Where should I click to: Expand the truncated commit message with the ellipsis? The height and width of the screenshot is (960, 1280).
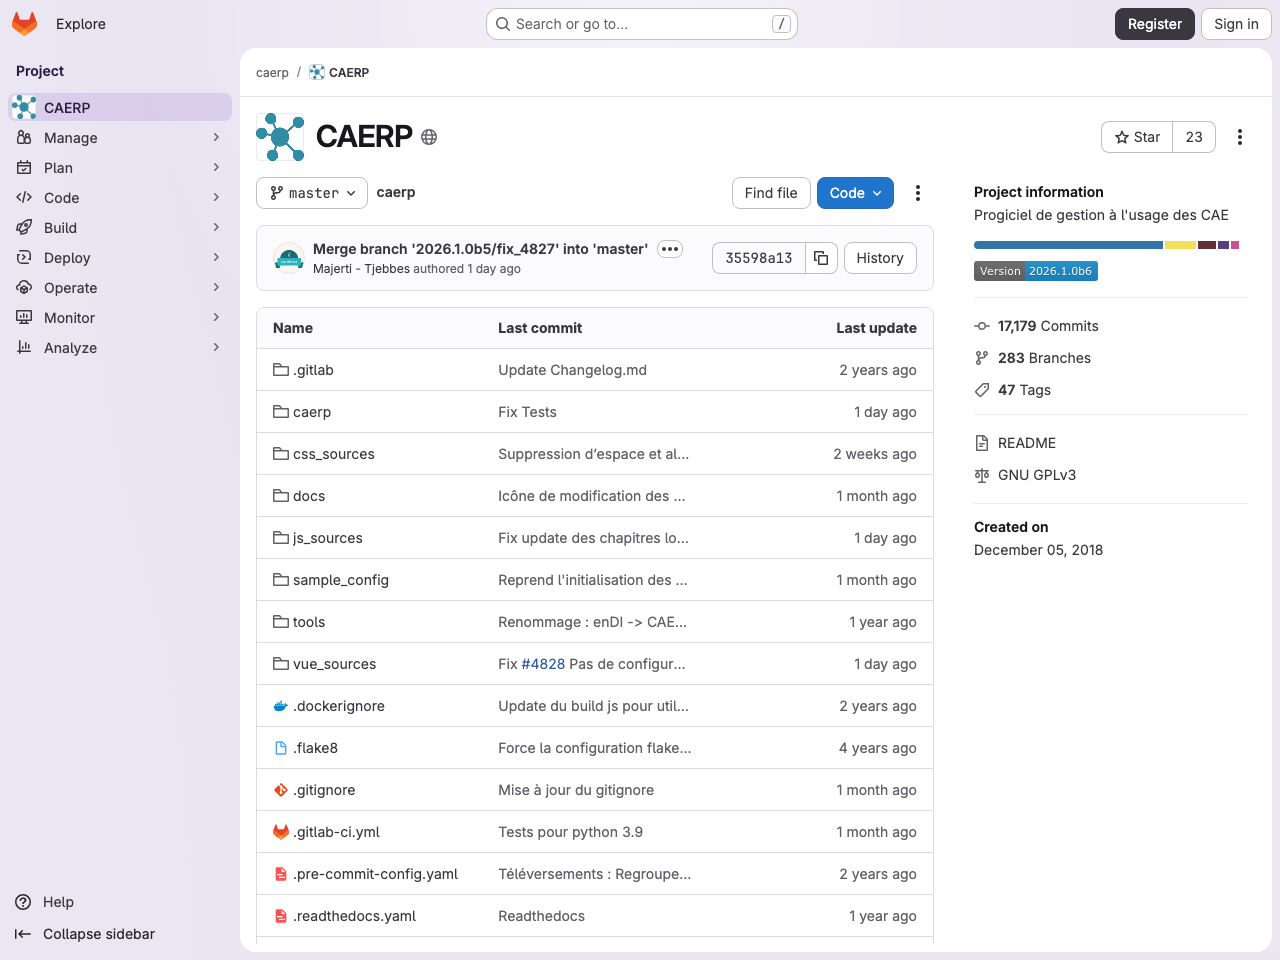pos(669,249)
